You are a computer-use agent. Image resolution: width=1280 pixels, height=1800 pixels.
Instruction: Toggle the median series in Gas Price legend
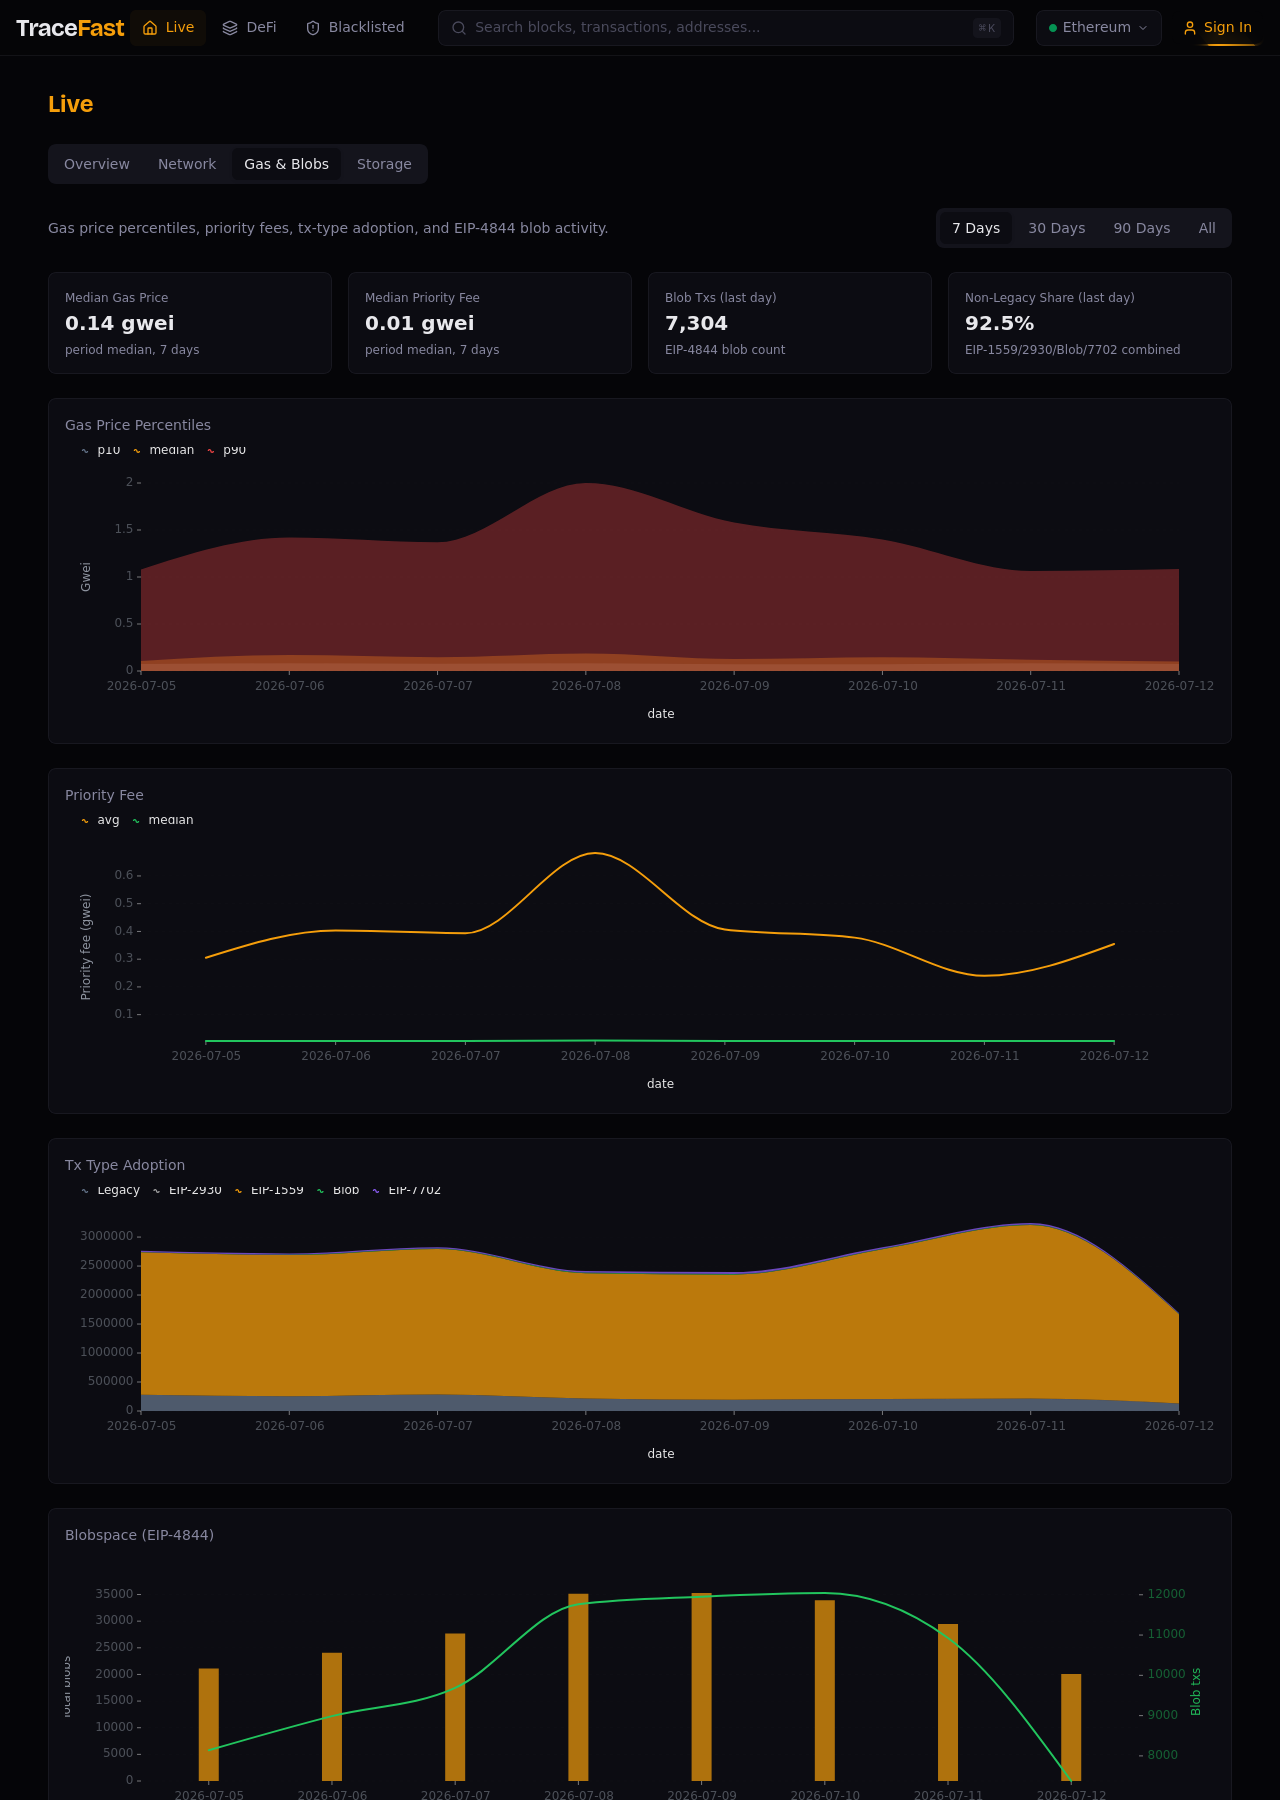click(x=164, y=450)
